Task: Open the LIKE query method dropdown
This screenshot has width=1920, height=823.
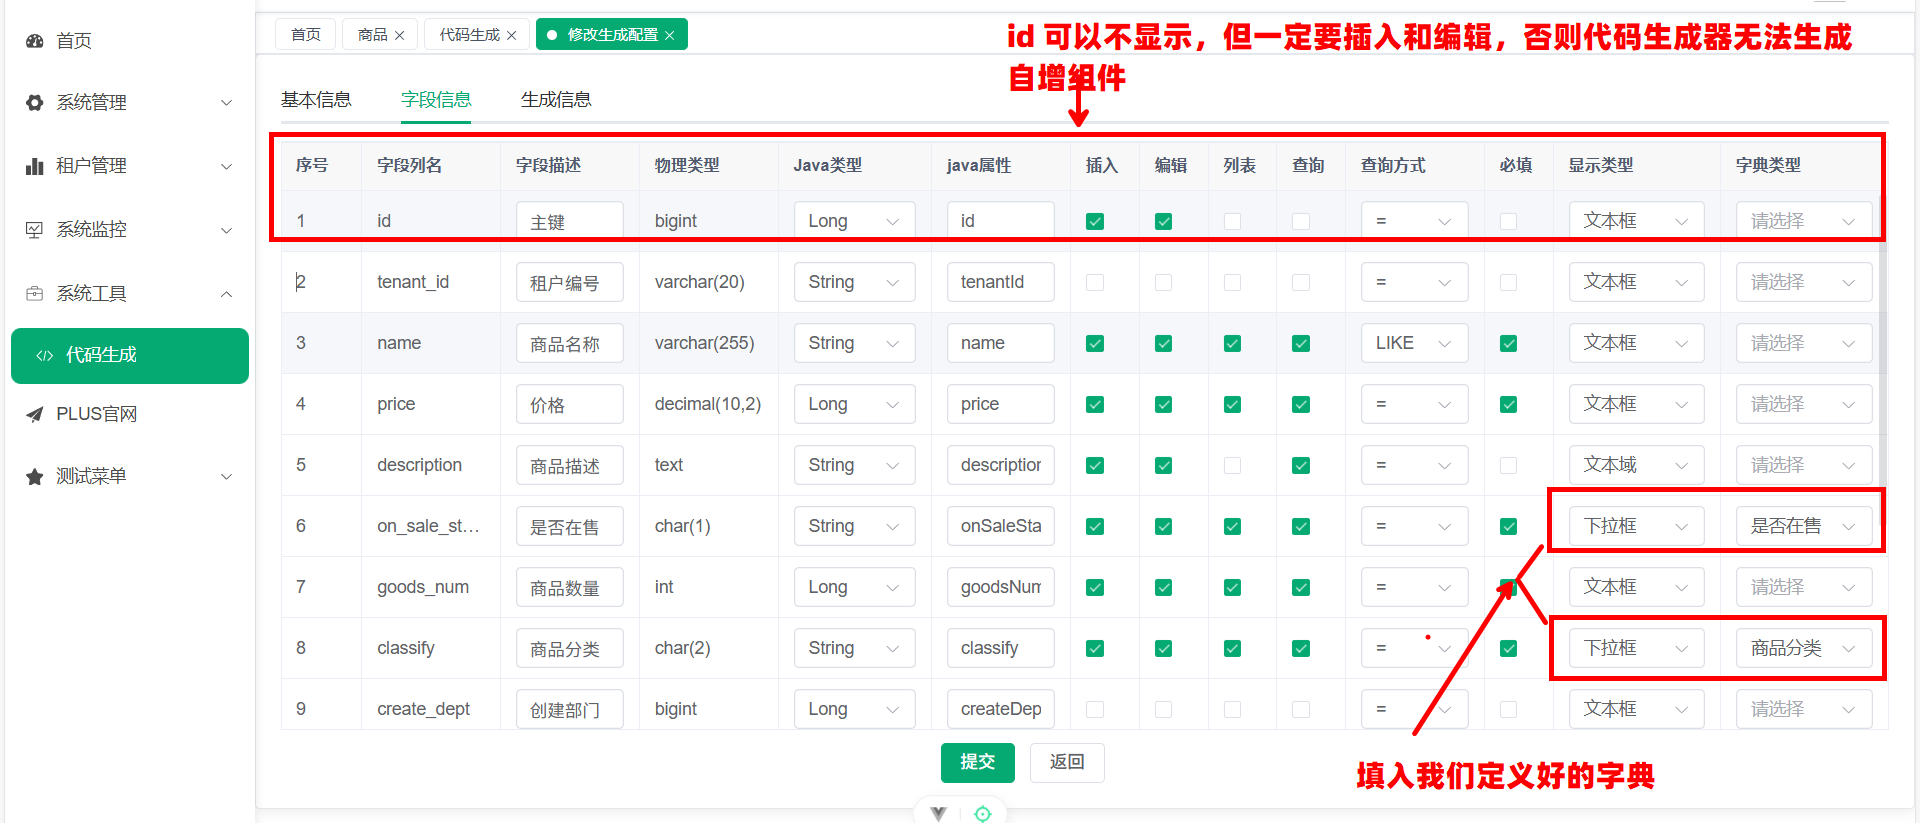Action: point(1413,344)
